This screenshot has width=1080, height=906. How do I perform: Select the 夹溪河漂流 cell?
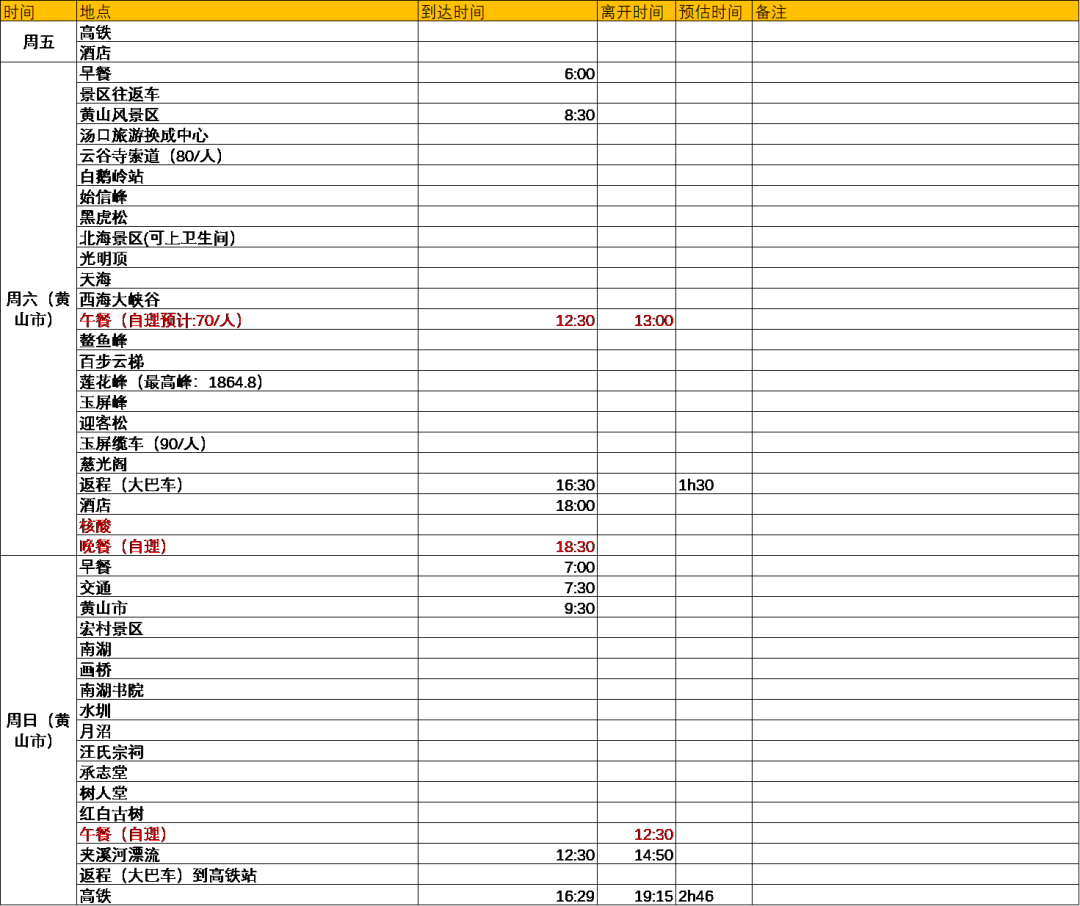(x=247, y=854)
